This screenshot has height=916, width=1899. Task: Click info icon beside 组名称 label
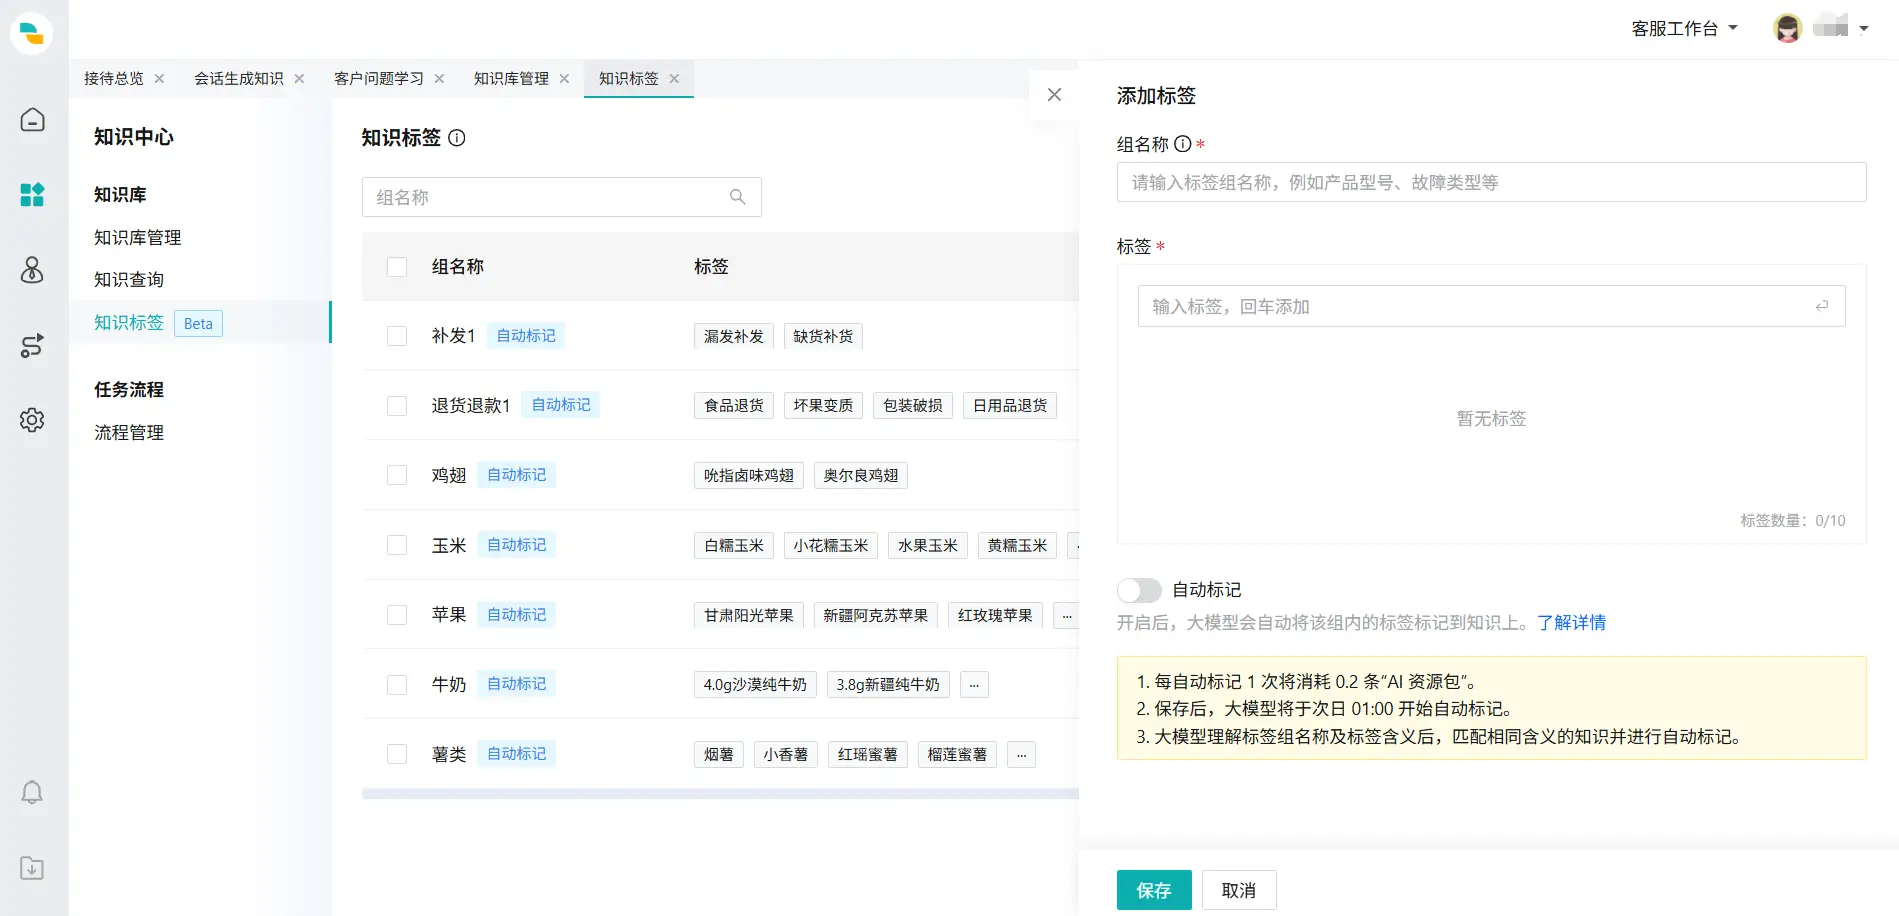pos(1183,144)
